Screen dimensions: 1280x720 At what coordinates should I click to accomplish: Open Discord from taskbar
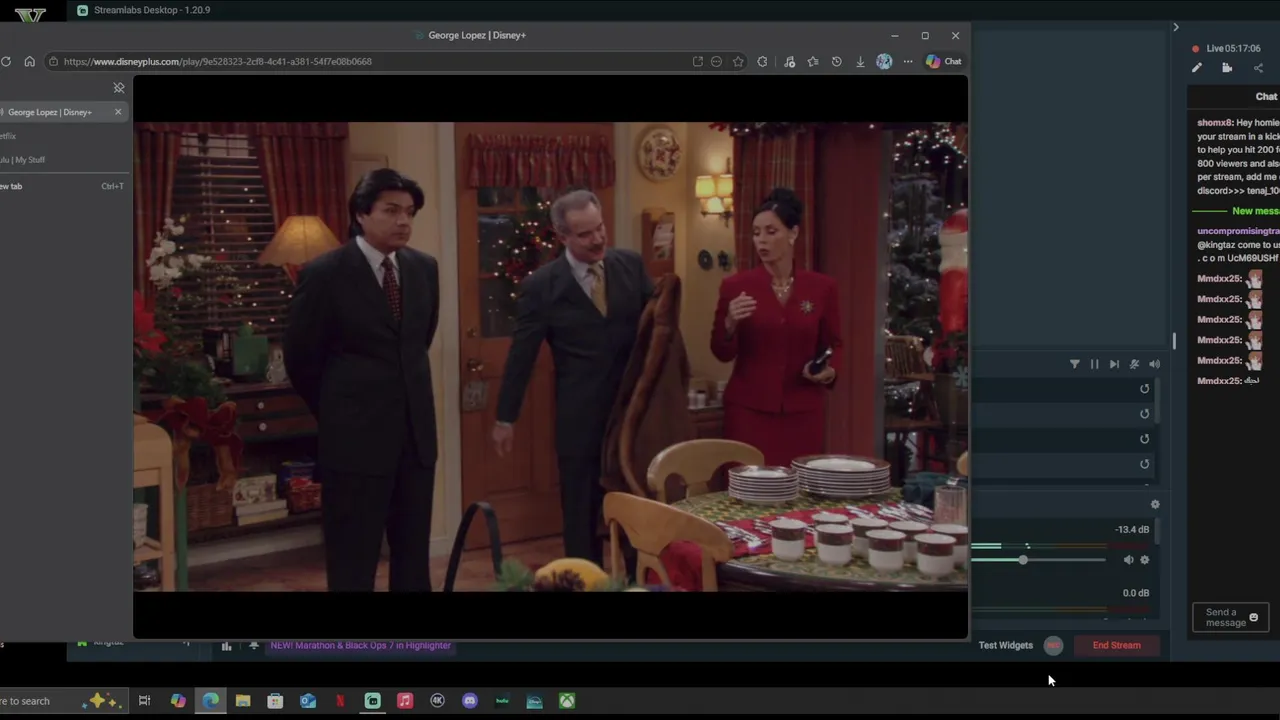point(470,701)
